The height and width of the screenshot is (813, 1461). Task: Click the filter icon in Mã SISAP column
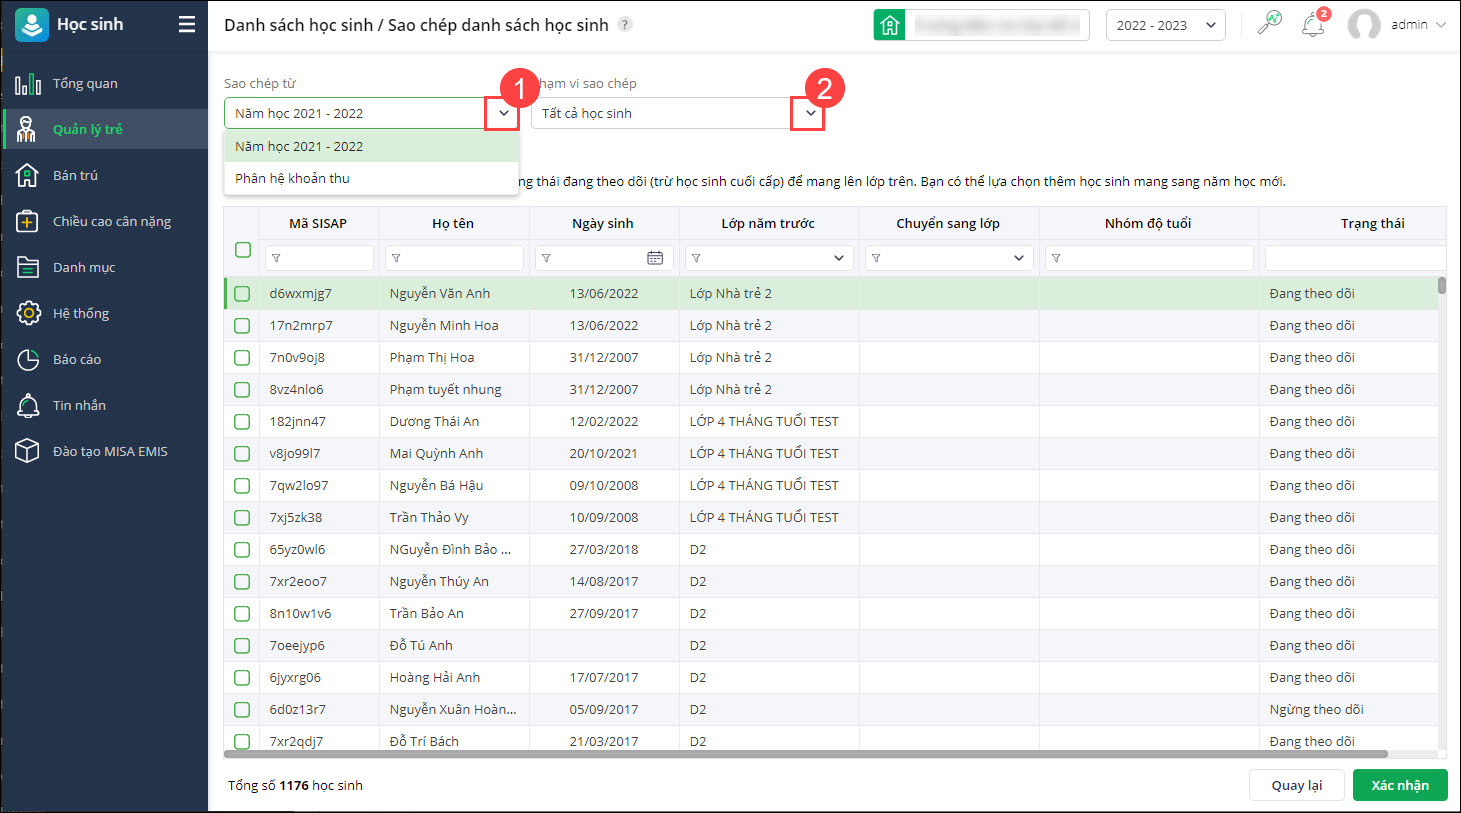(x=276, y=258)
